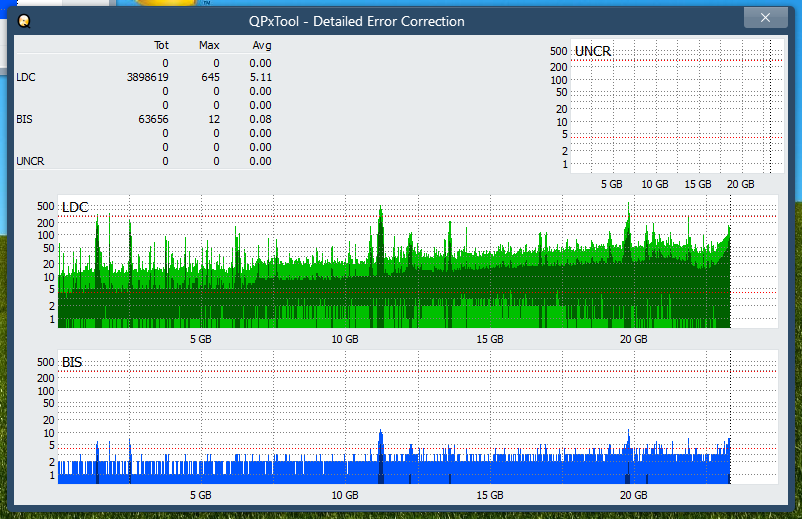The width and height of the screenshot is (802, 519).
Task: Click the 20 GB axis label under UNCR graph
Action: 741,184
